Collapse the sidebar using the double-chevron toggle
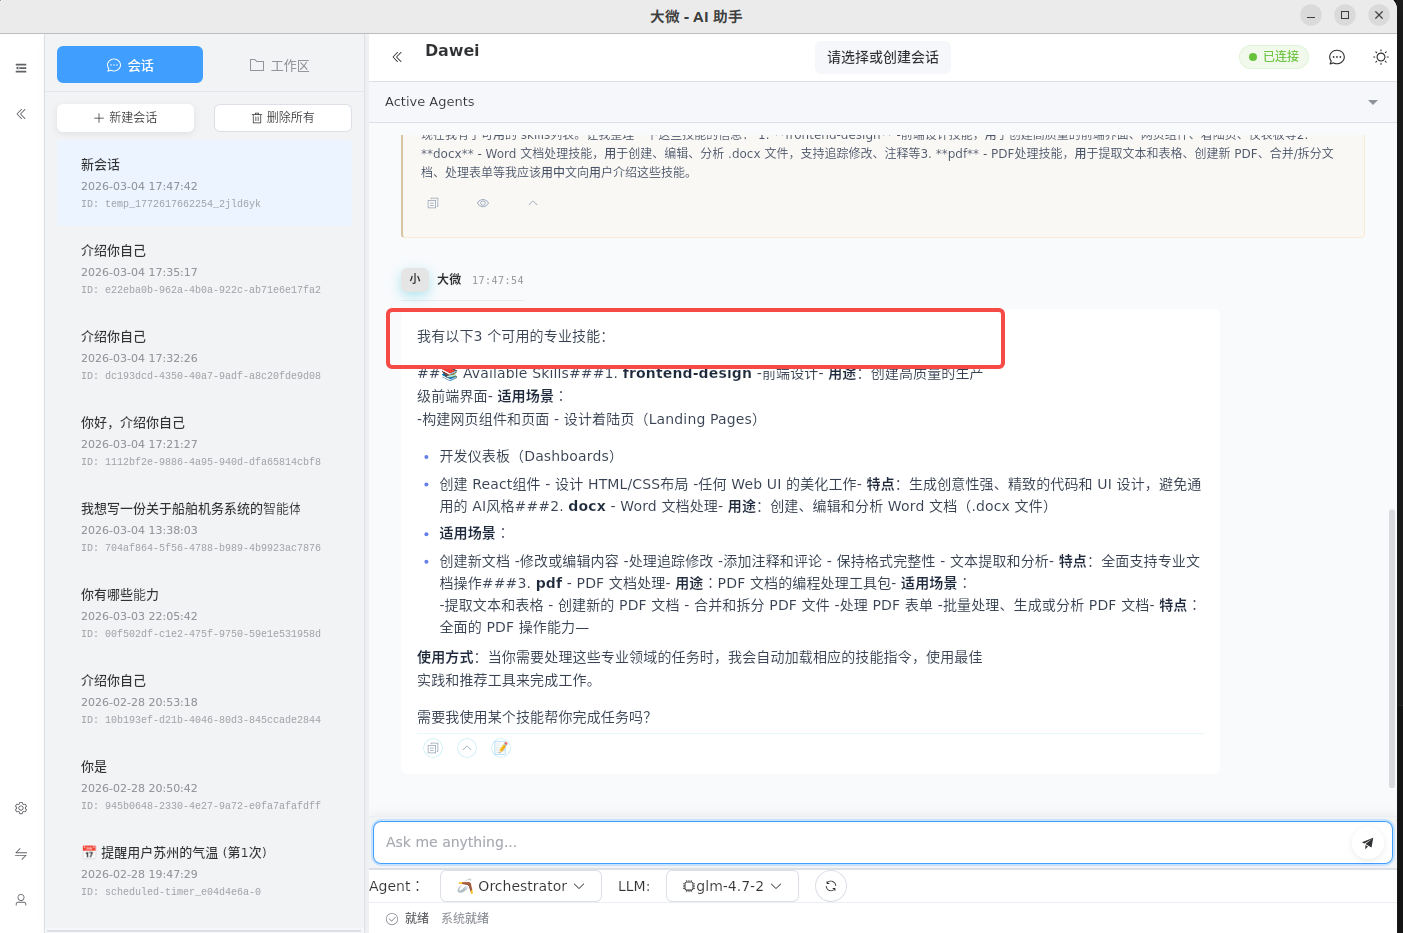 point(21,114)
